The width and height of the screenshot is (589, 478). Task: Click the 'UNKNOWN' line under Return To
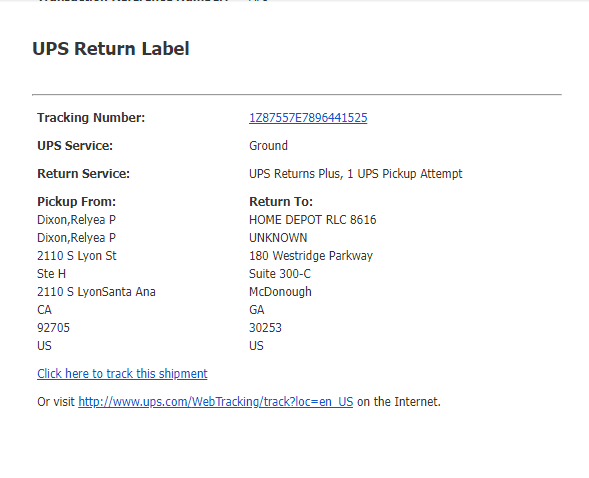coord(278,238)
